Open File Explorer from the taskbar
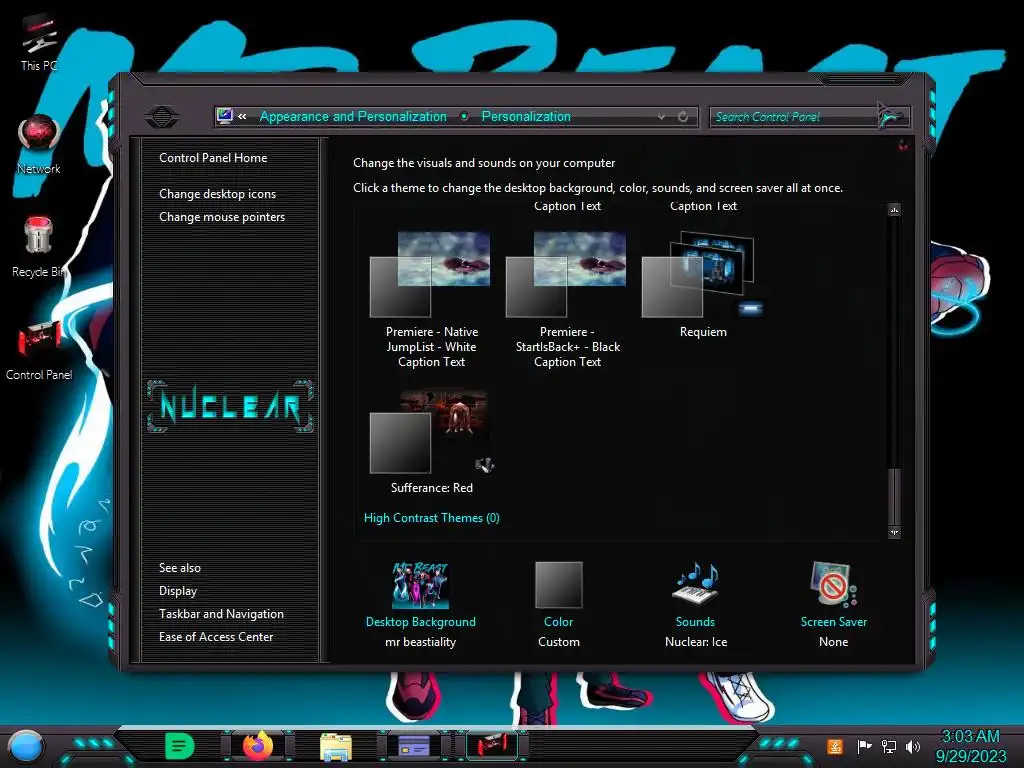Image resolution: width=1024 pixels, height=768 pixels. coord(336,747)
